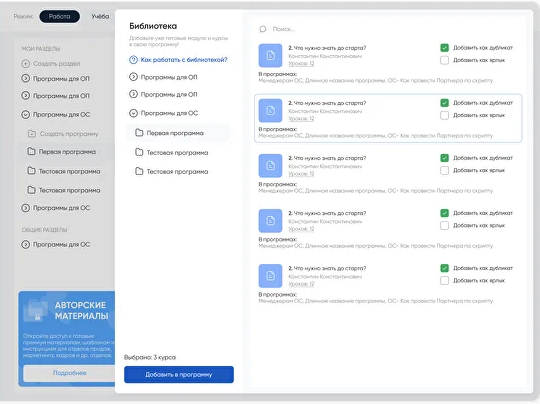540x404 pixels.
Task: Check Добавить как ярлык on the second course
Action: (x=445, y=115)
